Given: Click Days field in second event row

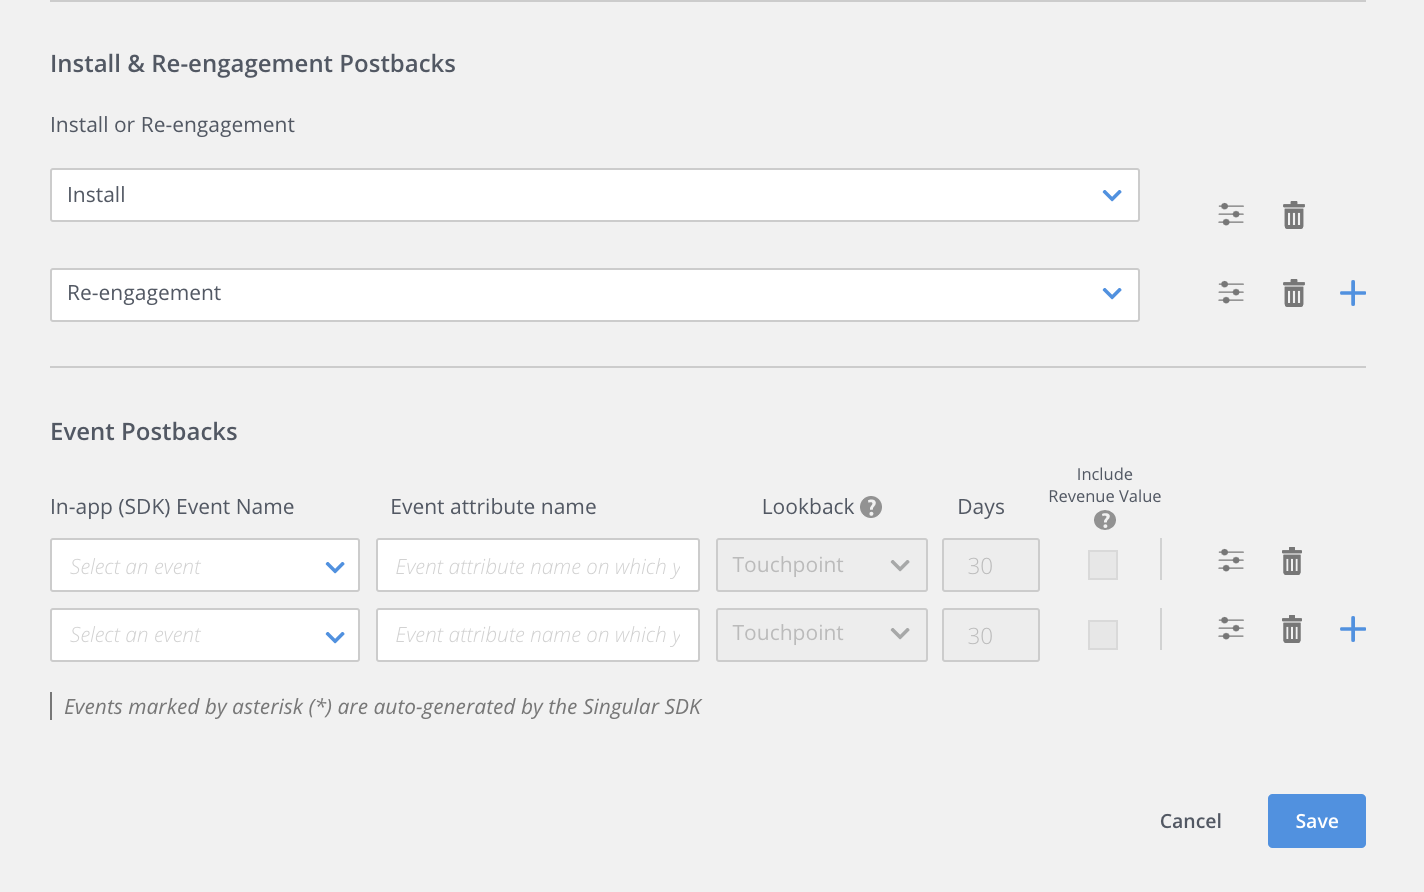Looking at the screenshot, I should [x=991, y=635].
